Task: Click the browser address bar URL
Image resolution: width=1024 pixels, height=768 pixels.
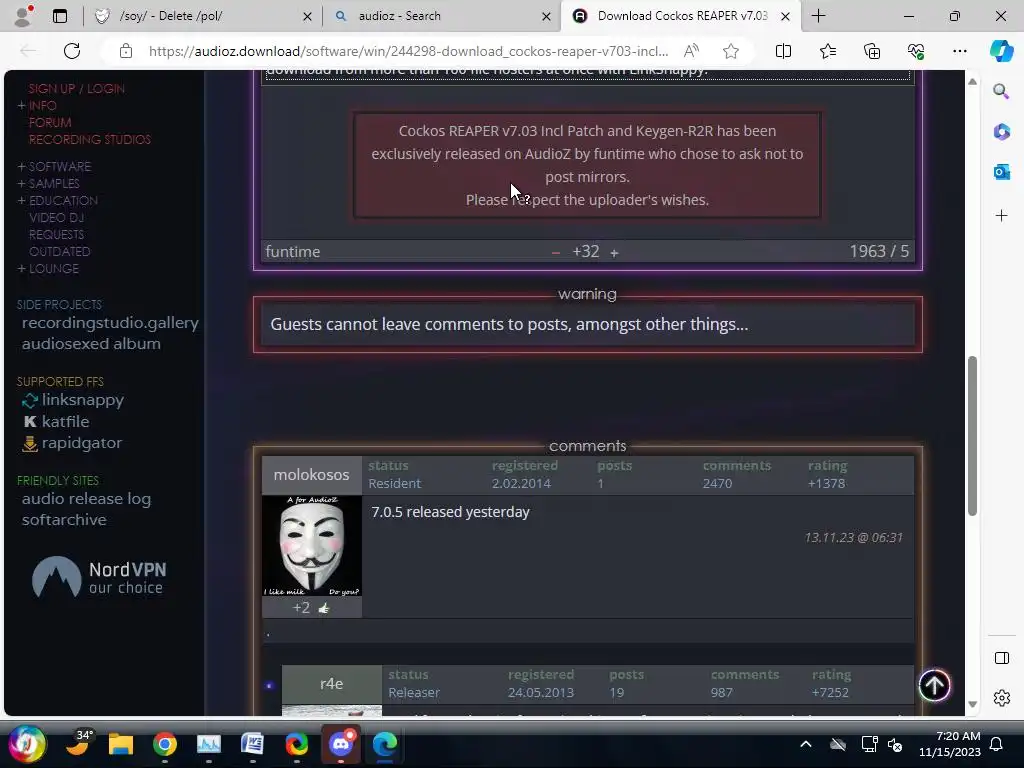Action: 408,51
